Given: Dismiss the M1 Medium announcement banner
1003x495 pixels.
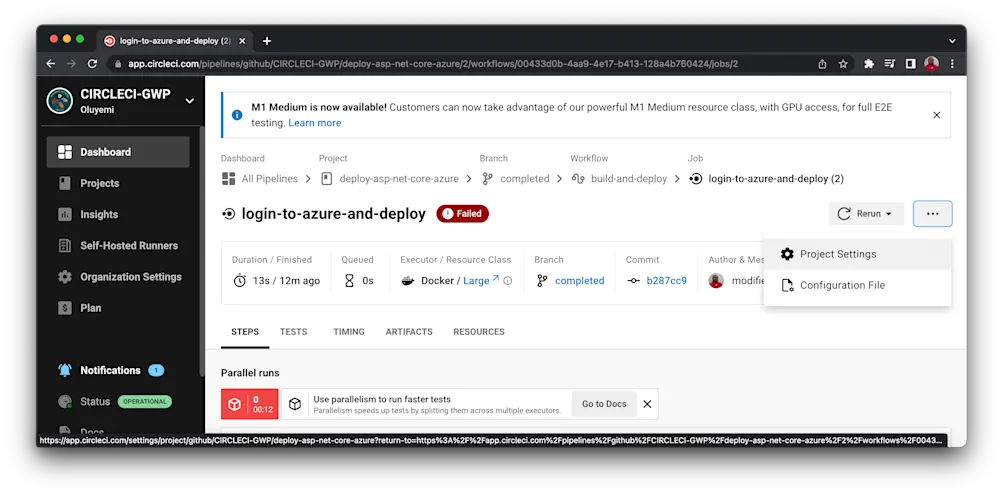Looking at the screenshot, I should tap(936, 115).
